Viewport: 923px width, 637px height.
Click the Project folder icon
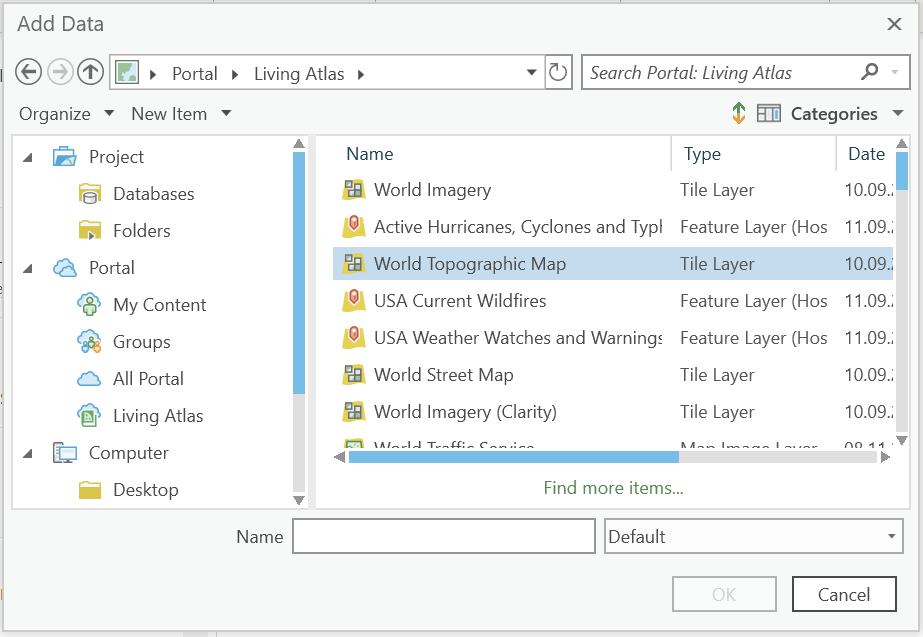[65, 157]
